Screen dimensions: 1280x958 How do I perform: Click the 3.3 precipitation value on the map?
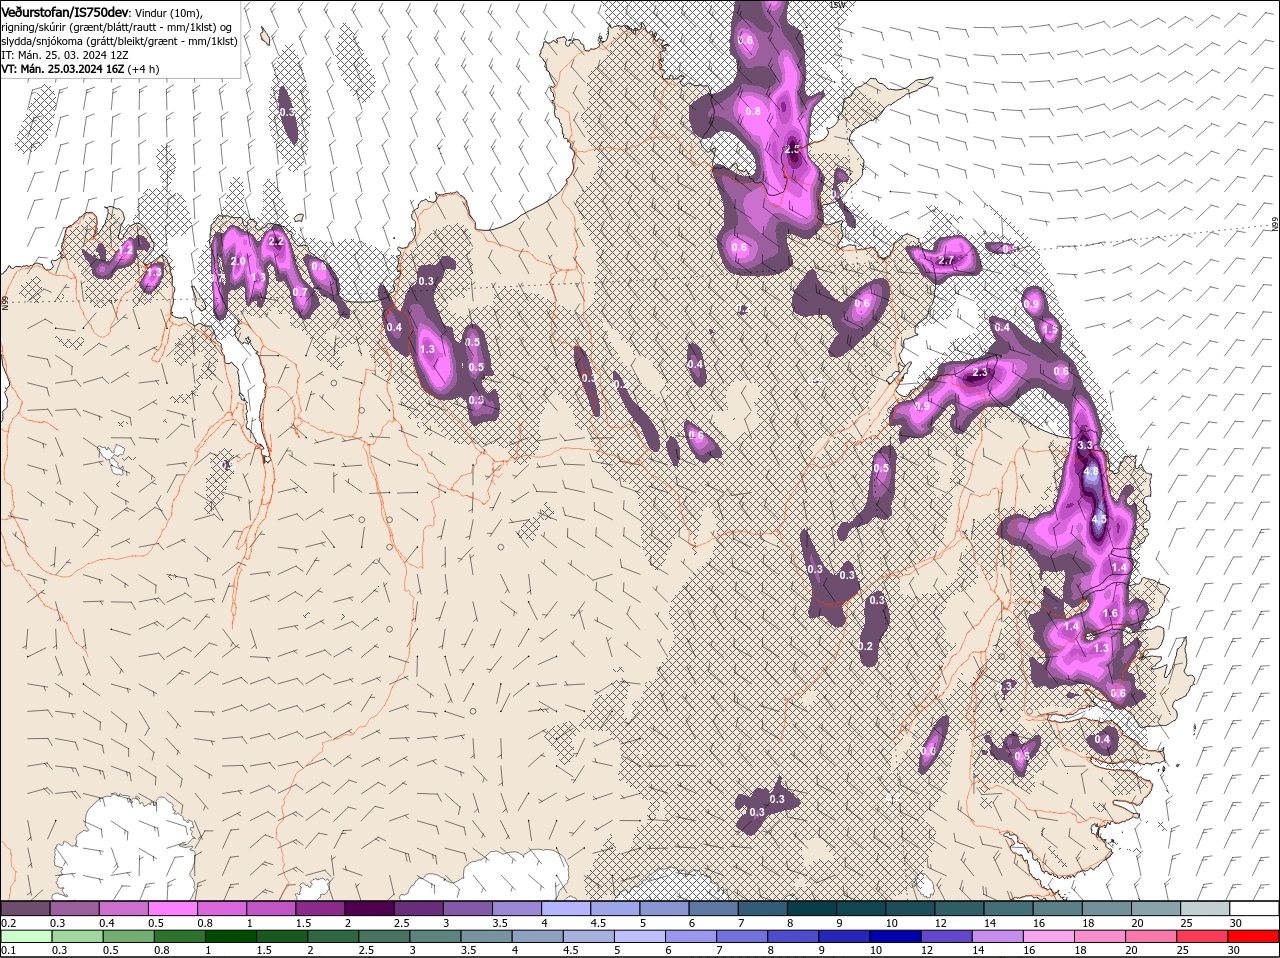pyautogui.click(x=1087, y=444)
